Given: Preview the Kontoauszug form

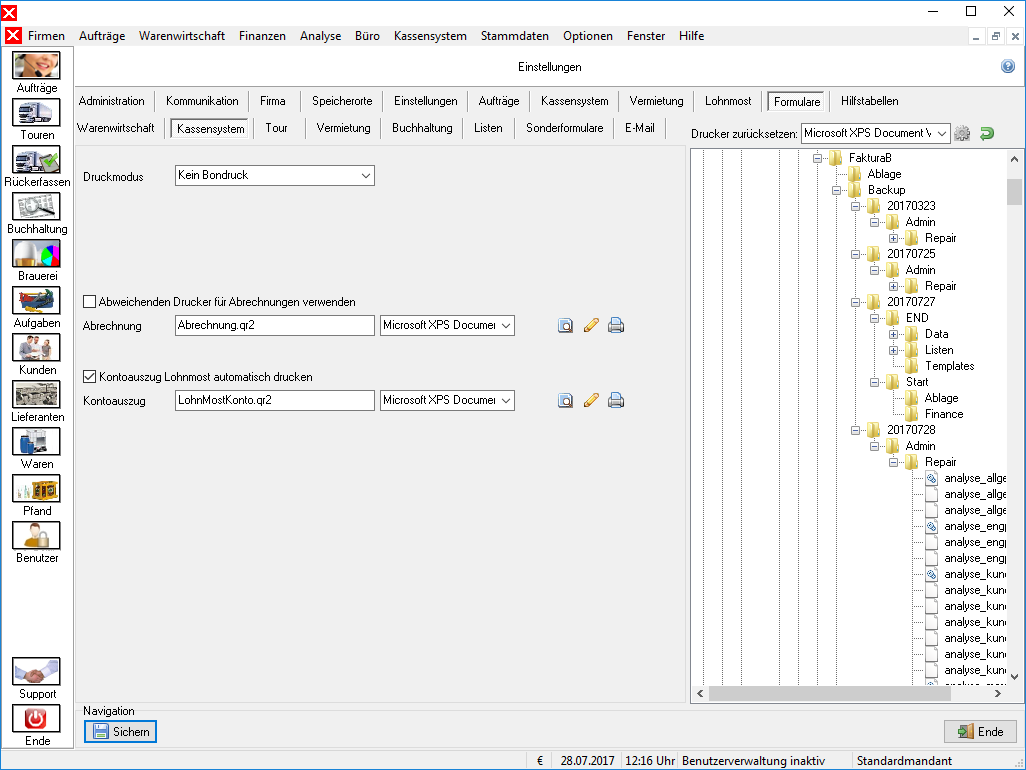Looking at the screenshot, I should coord(565,400).
